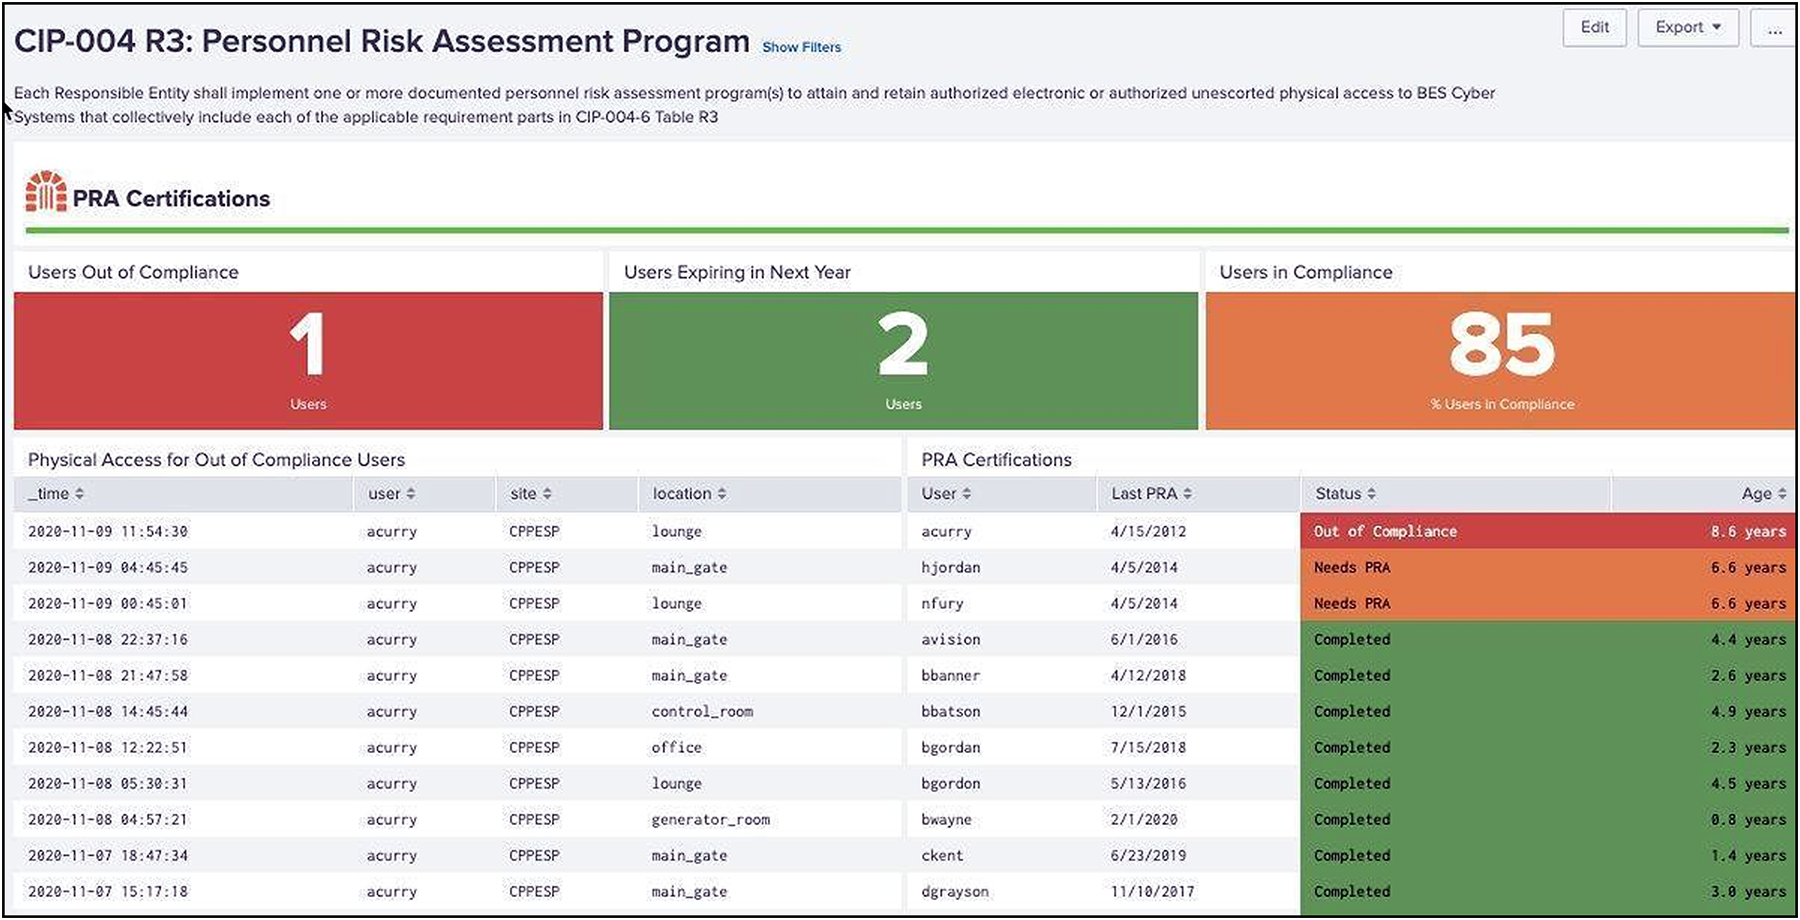This screenshot has height=920, width=1800.
Task: Click Last PRA date 4/15/2012
Action: [1148, 532]
